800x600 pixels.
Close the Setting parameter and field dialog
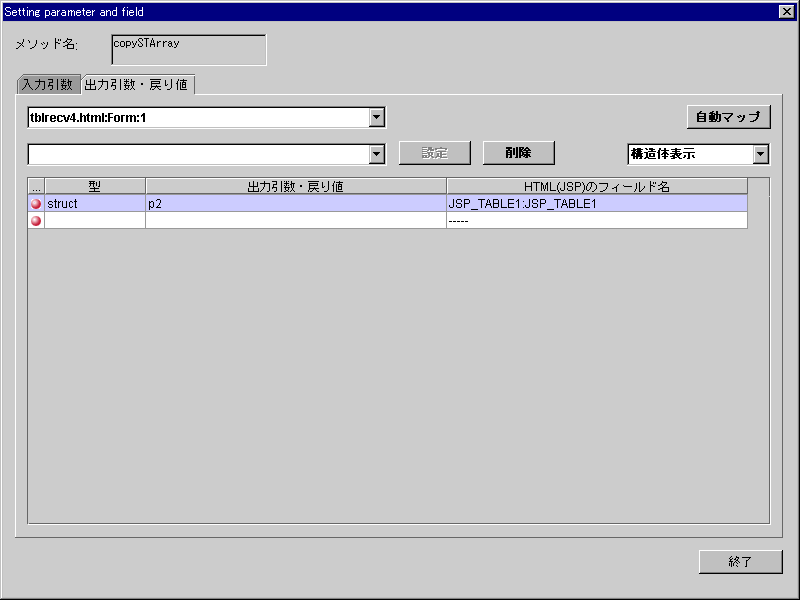786,12
